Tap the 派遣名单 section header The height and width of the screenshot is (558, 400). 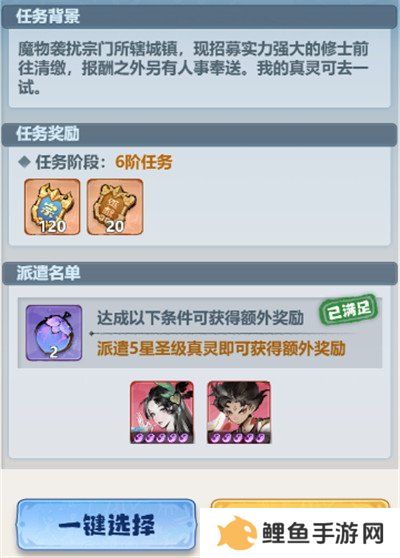point(48,273)
